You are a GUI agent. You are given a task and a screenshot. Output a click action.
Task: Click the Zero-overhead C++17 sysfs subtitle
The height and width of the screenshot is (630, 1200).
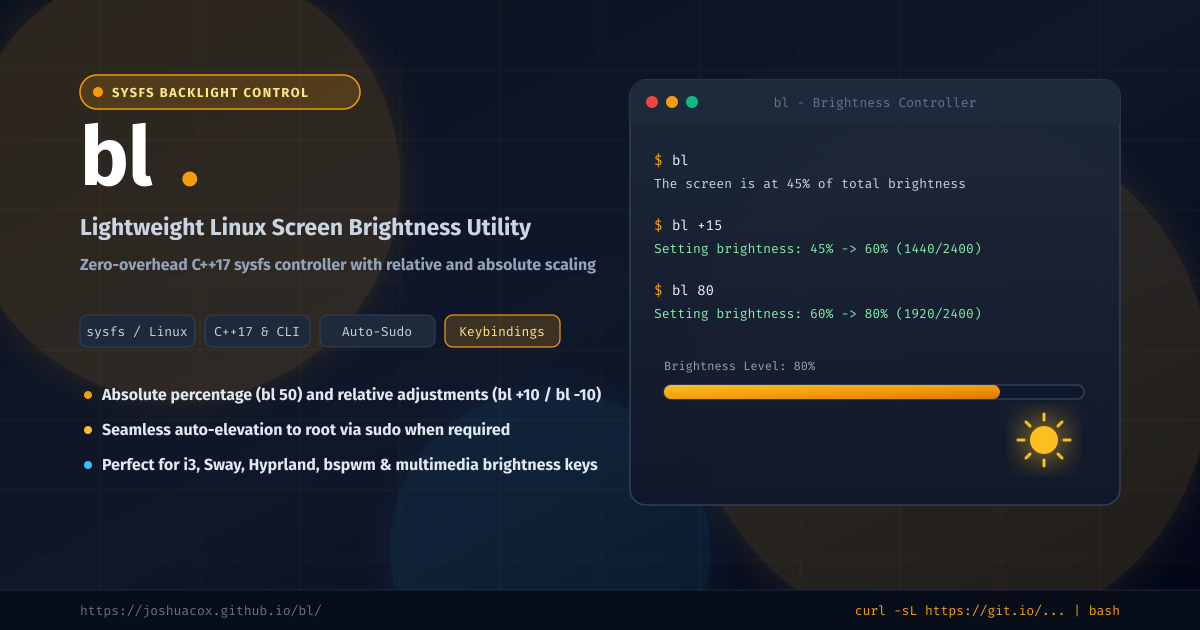338,265
